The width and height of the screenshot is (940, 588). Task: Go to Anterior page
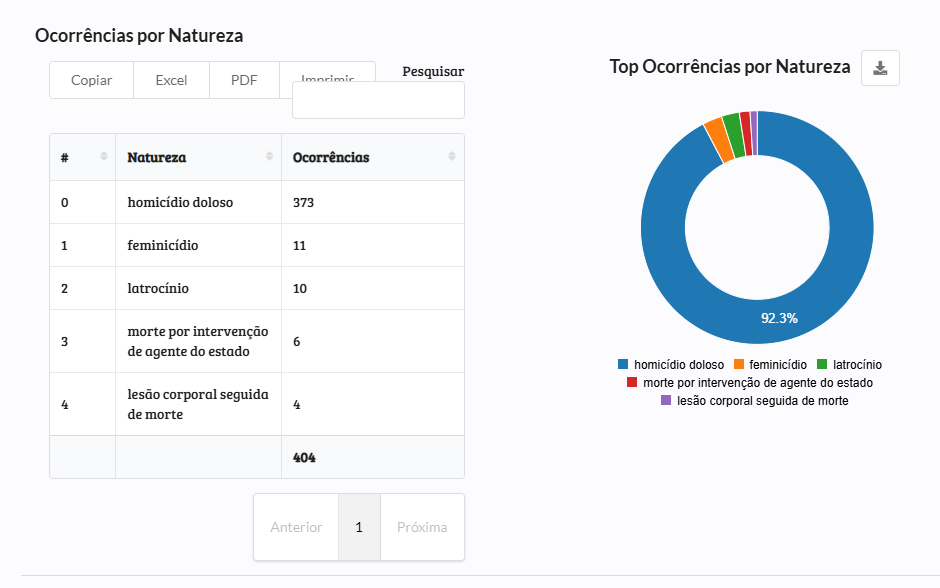click(x=296, y=527)
